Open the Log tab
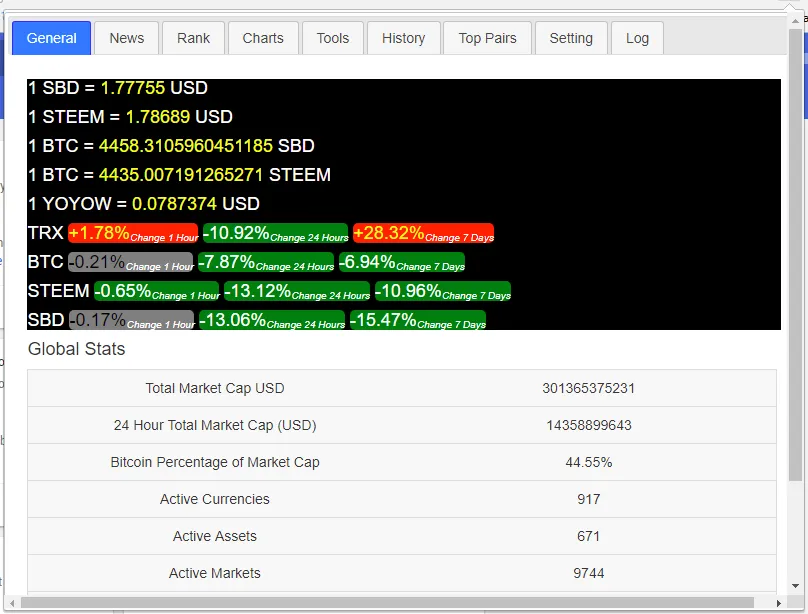The height and width of the screenshot is (614, 808). click(x=637, y=38)
